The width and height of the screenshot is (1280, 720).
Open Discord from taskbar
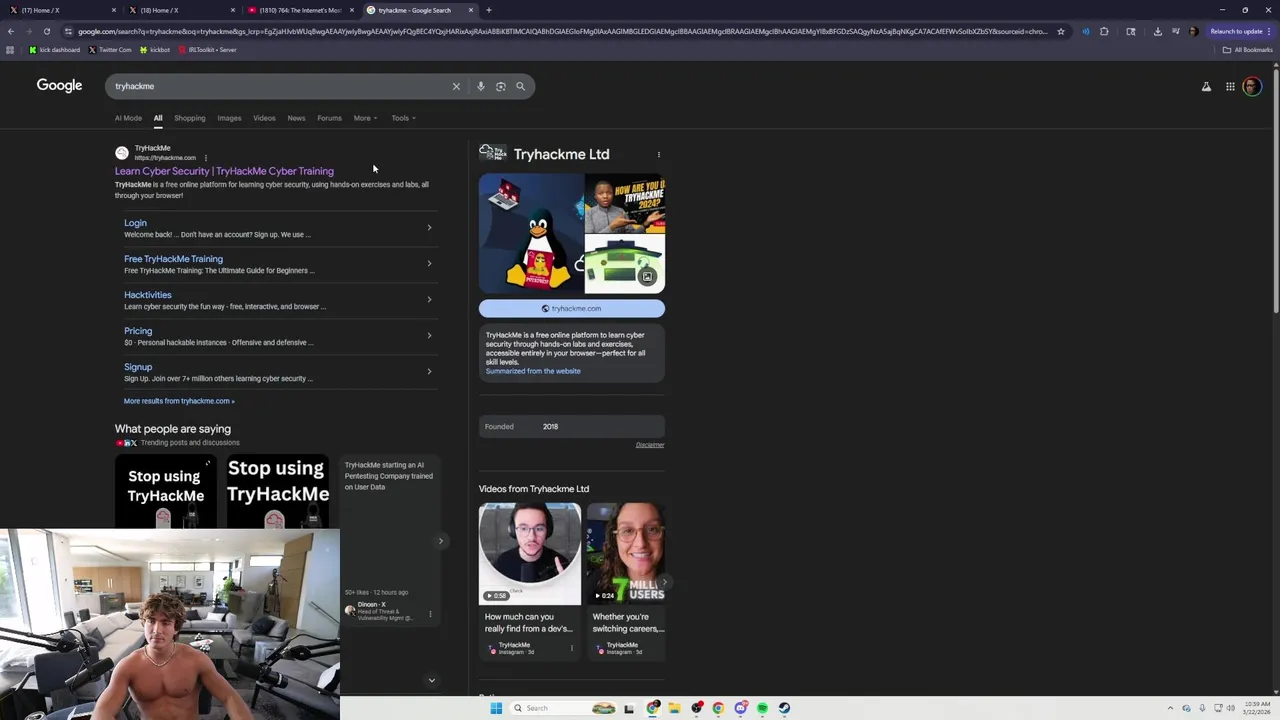pyautogui.click(x=740, y=708)
